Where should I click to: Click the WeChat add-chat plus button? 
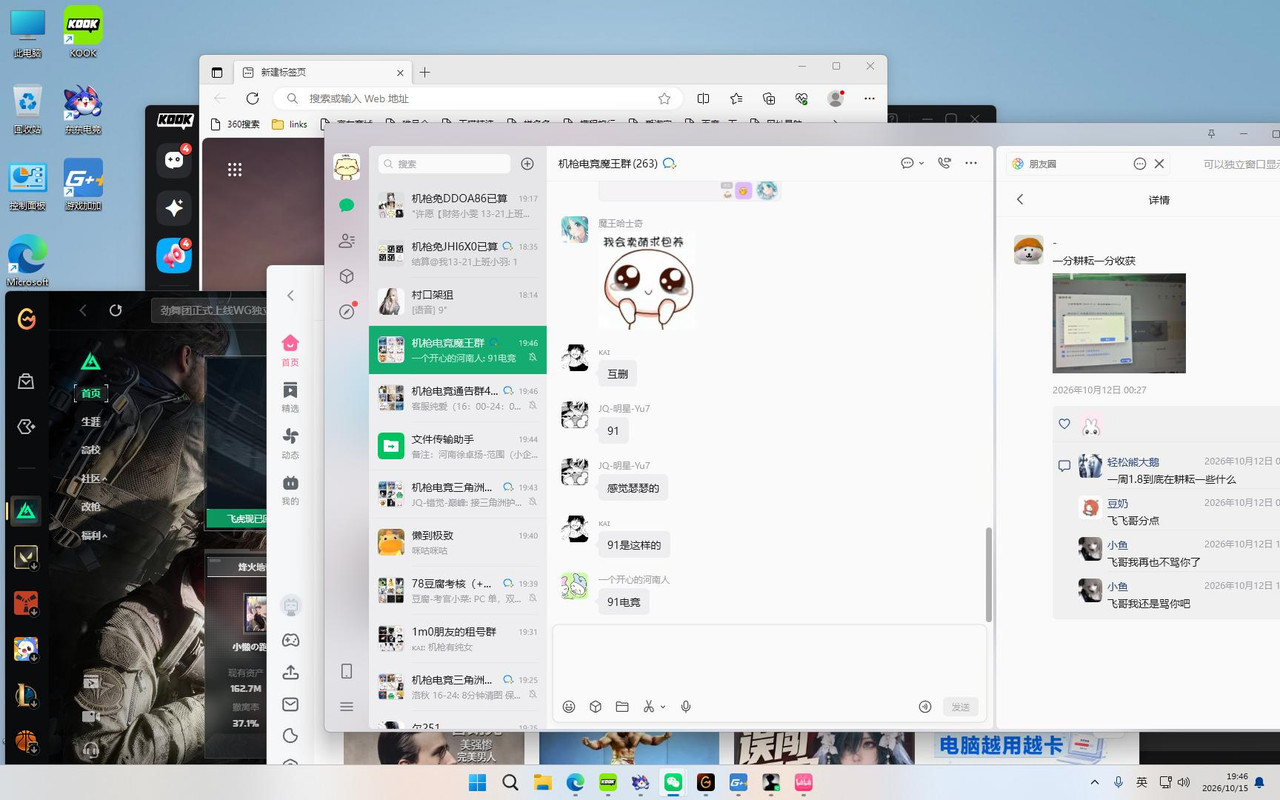528,164
